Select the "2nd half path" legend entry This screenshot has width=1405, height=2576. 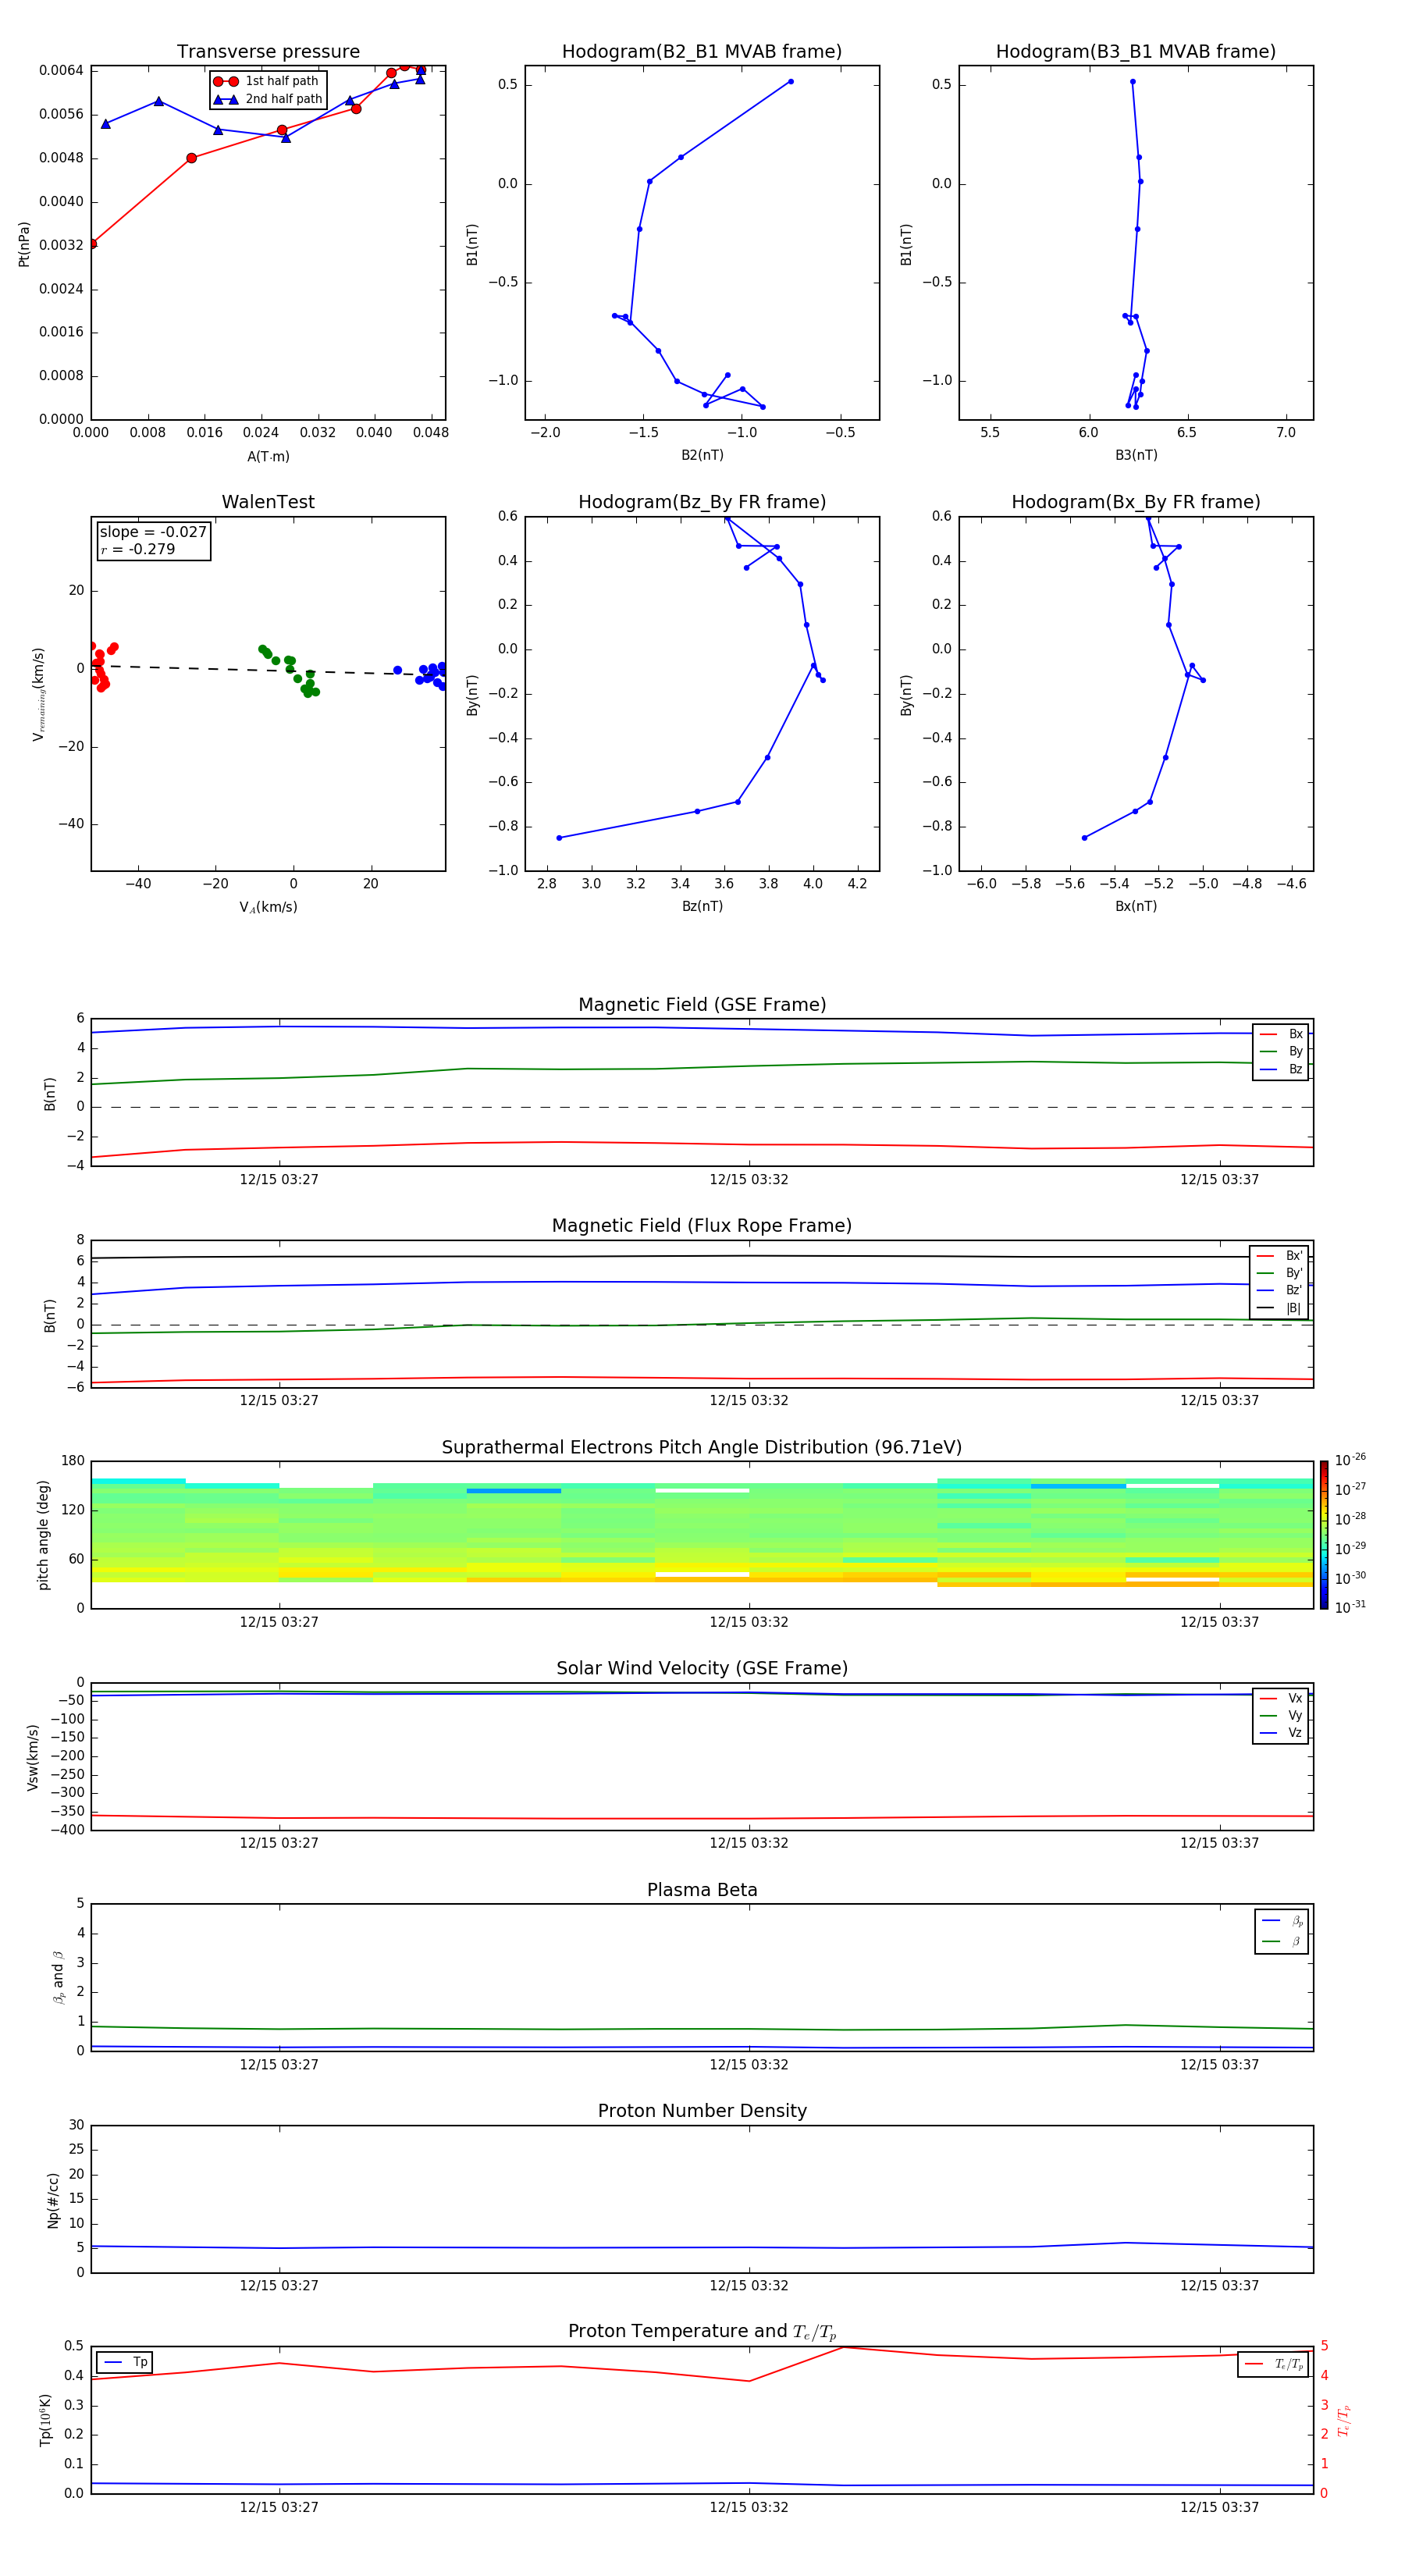click(268, 99)
